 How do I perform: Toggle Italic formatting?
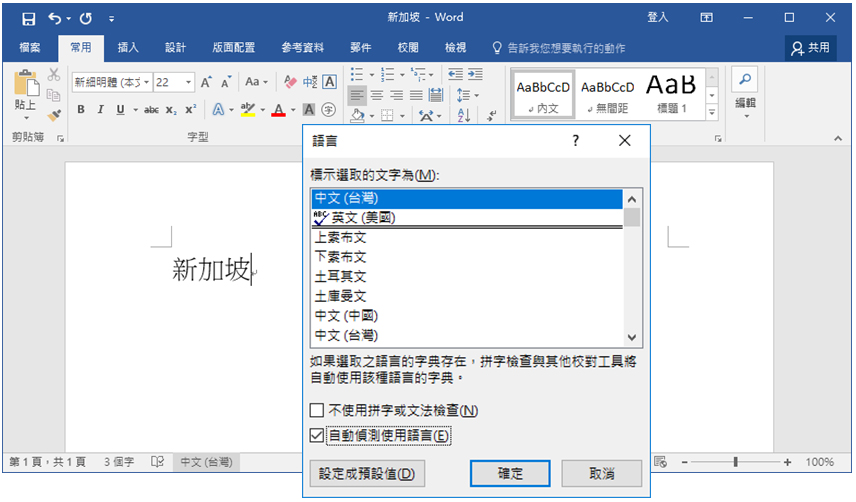pos(100,110)
